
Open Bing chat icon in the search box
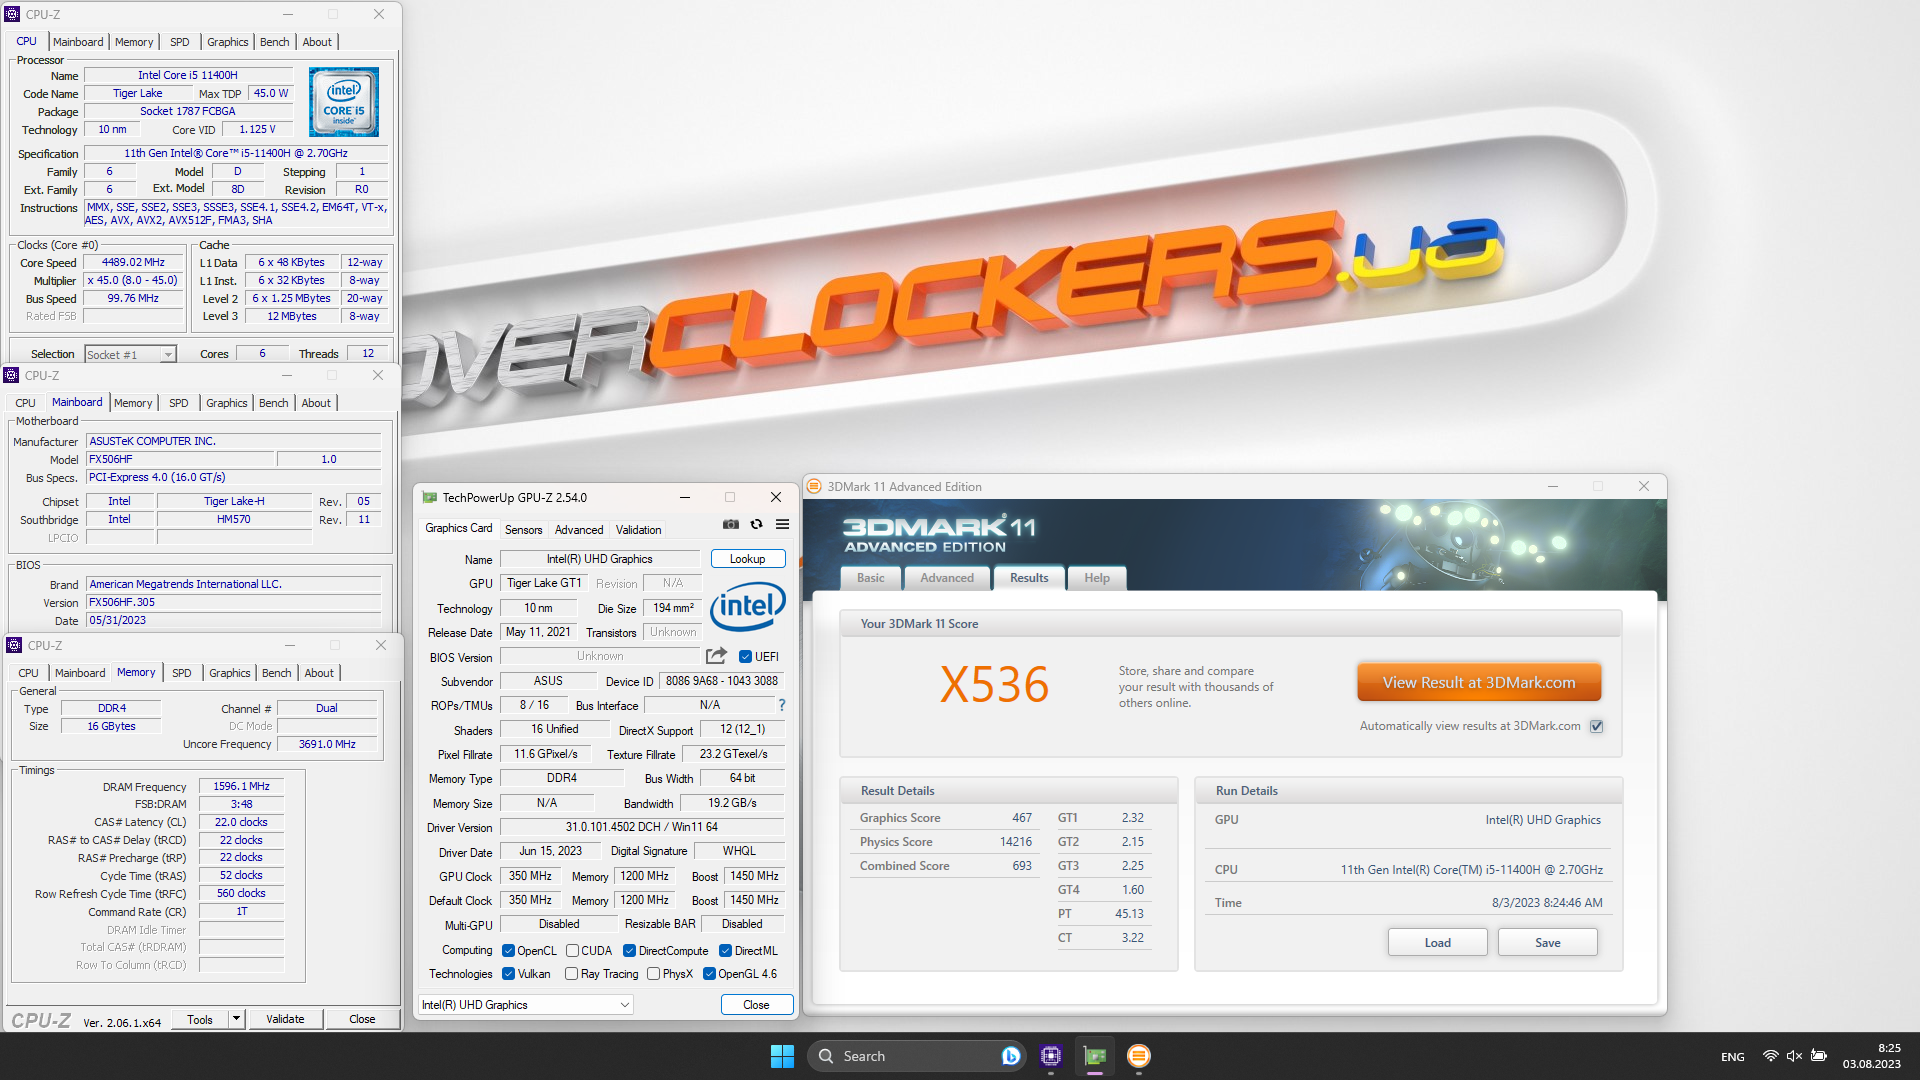click(x=1010, y=1056)
